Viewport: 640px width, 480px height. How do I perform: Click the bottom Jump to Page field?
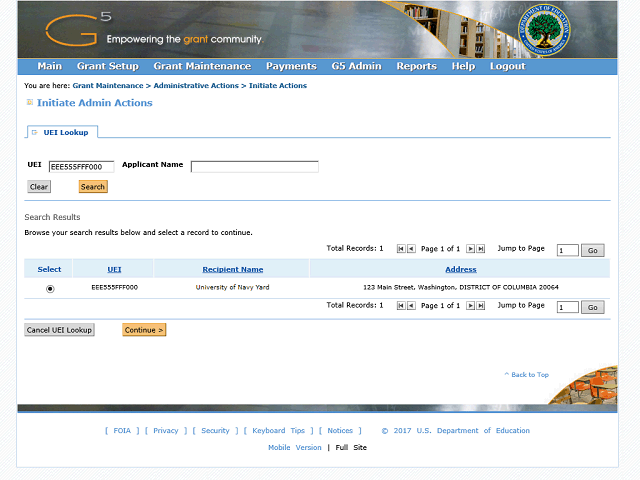(567, 307)
